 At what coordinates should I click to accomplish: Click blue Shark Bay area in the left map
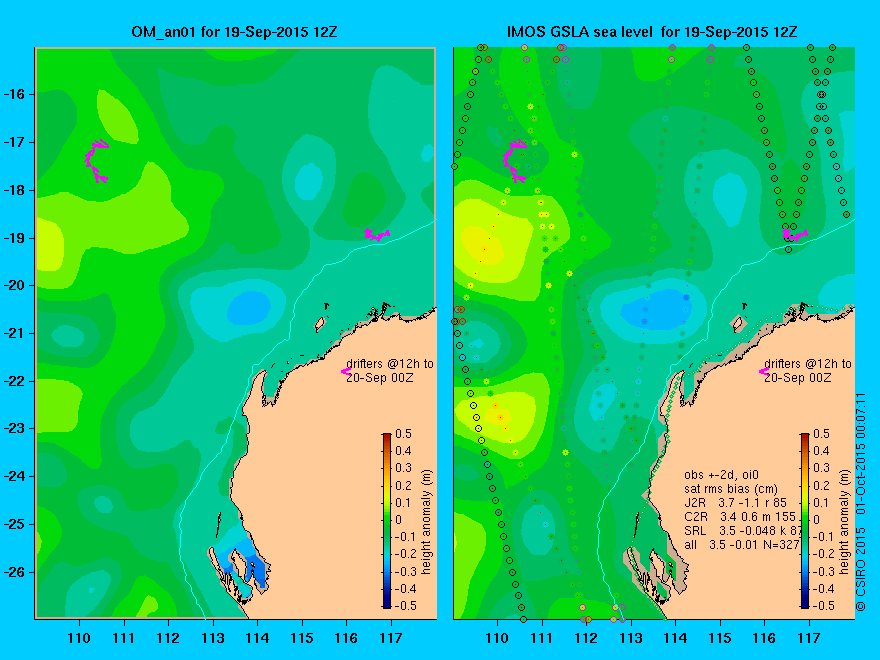coord(242,561)
